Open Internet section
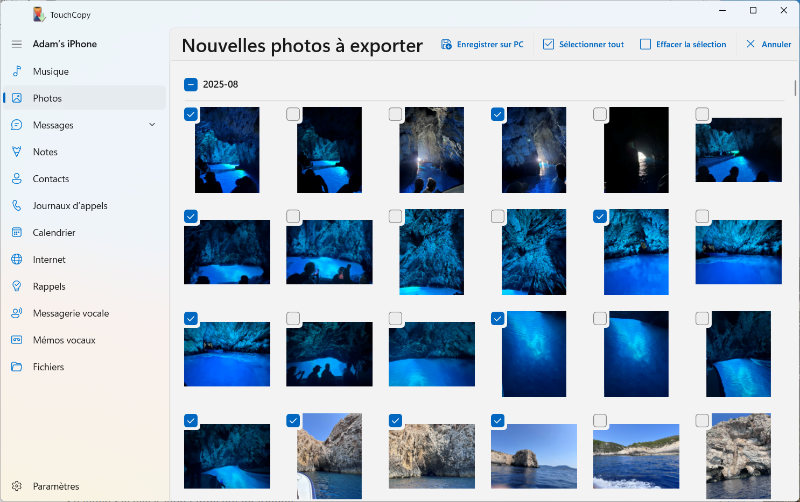Screen dimensions: 800x502 click(x=84, y=259)
